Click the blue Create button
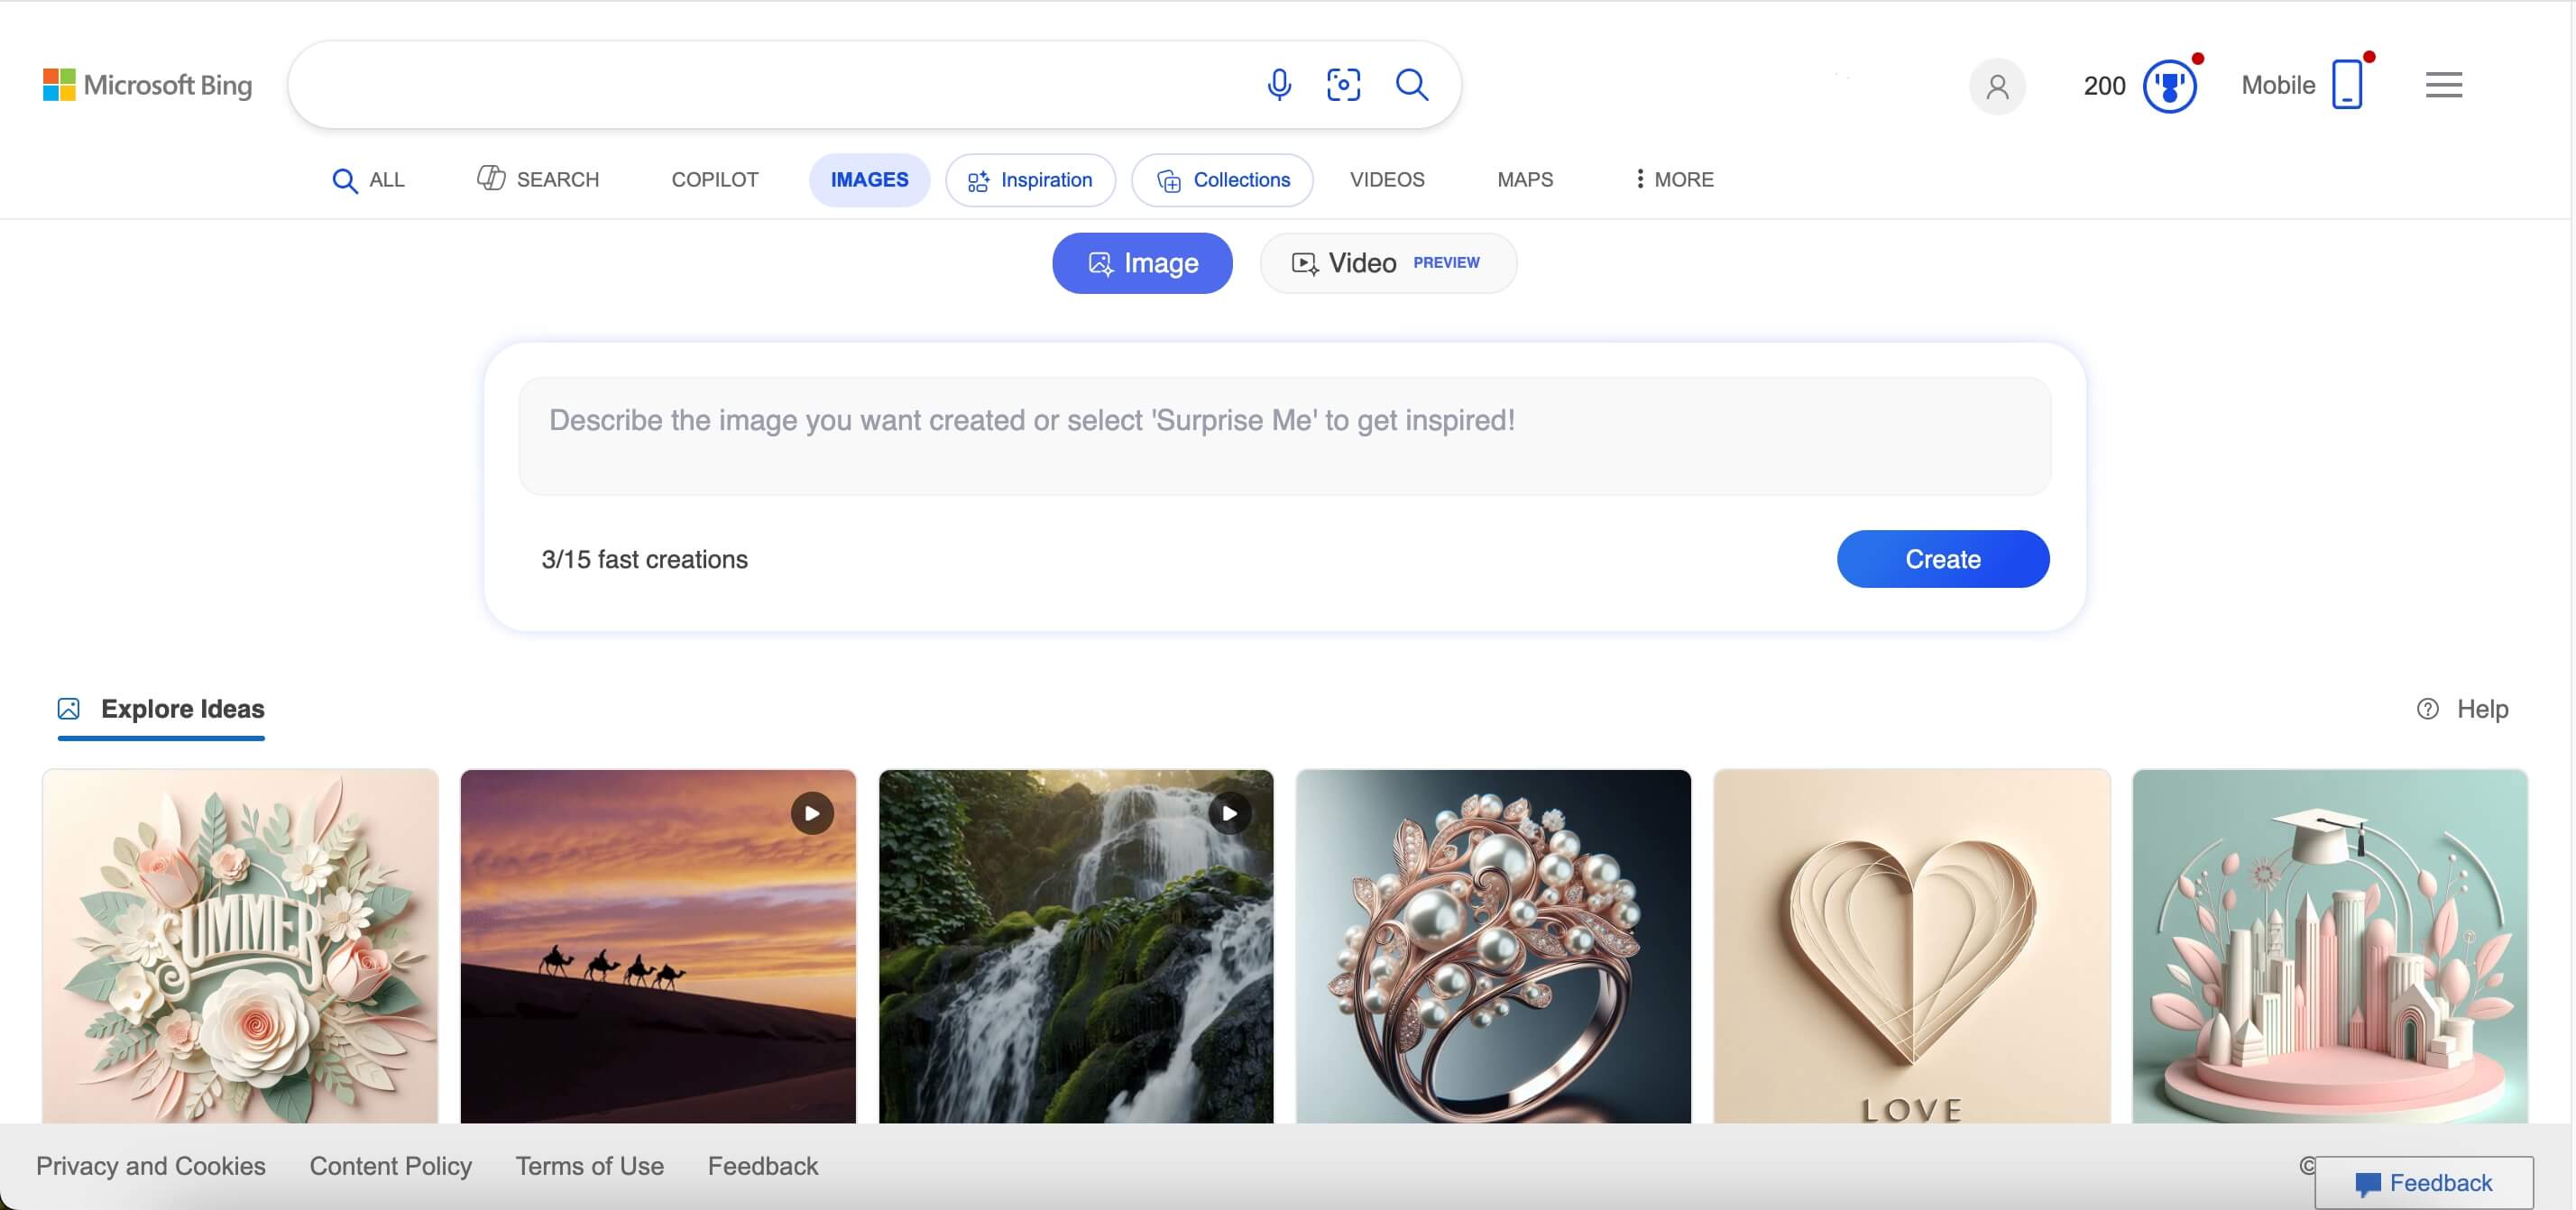The height and width of the screenshot is (1210, 2576). [x=1942, y=559]
